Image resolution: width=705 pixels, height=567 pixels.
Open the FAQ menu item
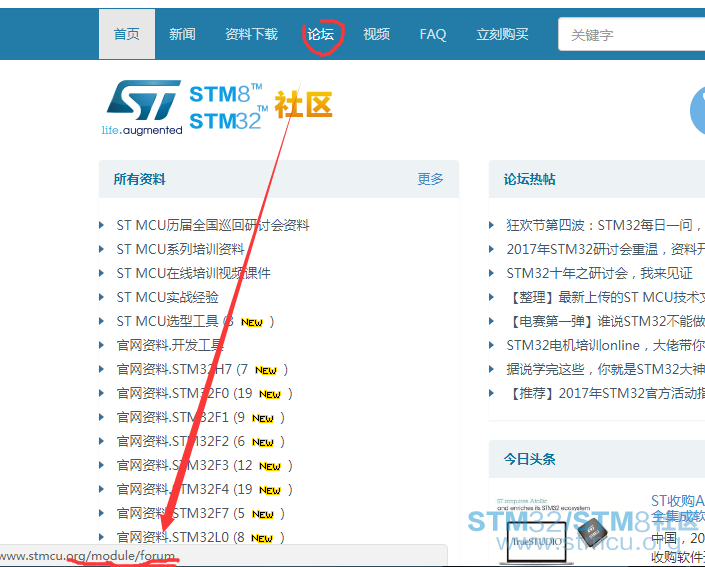pyautogui.click(x=433, y=34)
